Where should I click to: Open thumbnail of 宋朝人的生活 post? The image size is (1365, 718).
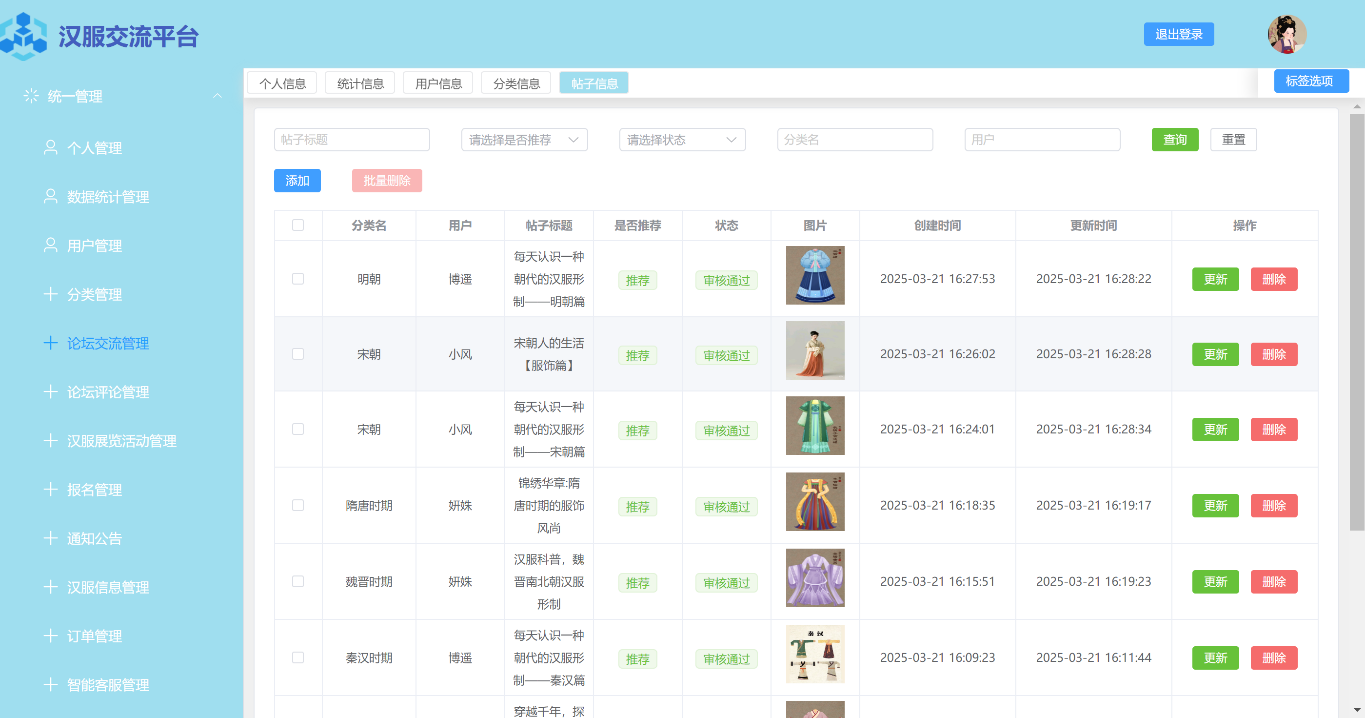tap(815, 351)
